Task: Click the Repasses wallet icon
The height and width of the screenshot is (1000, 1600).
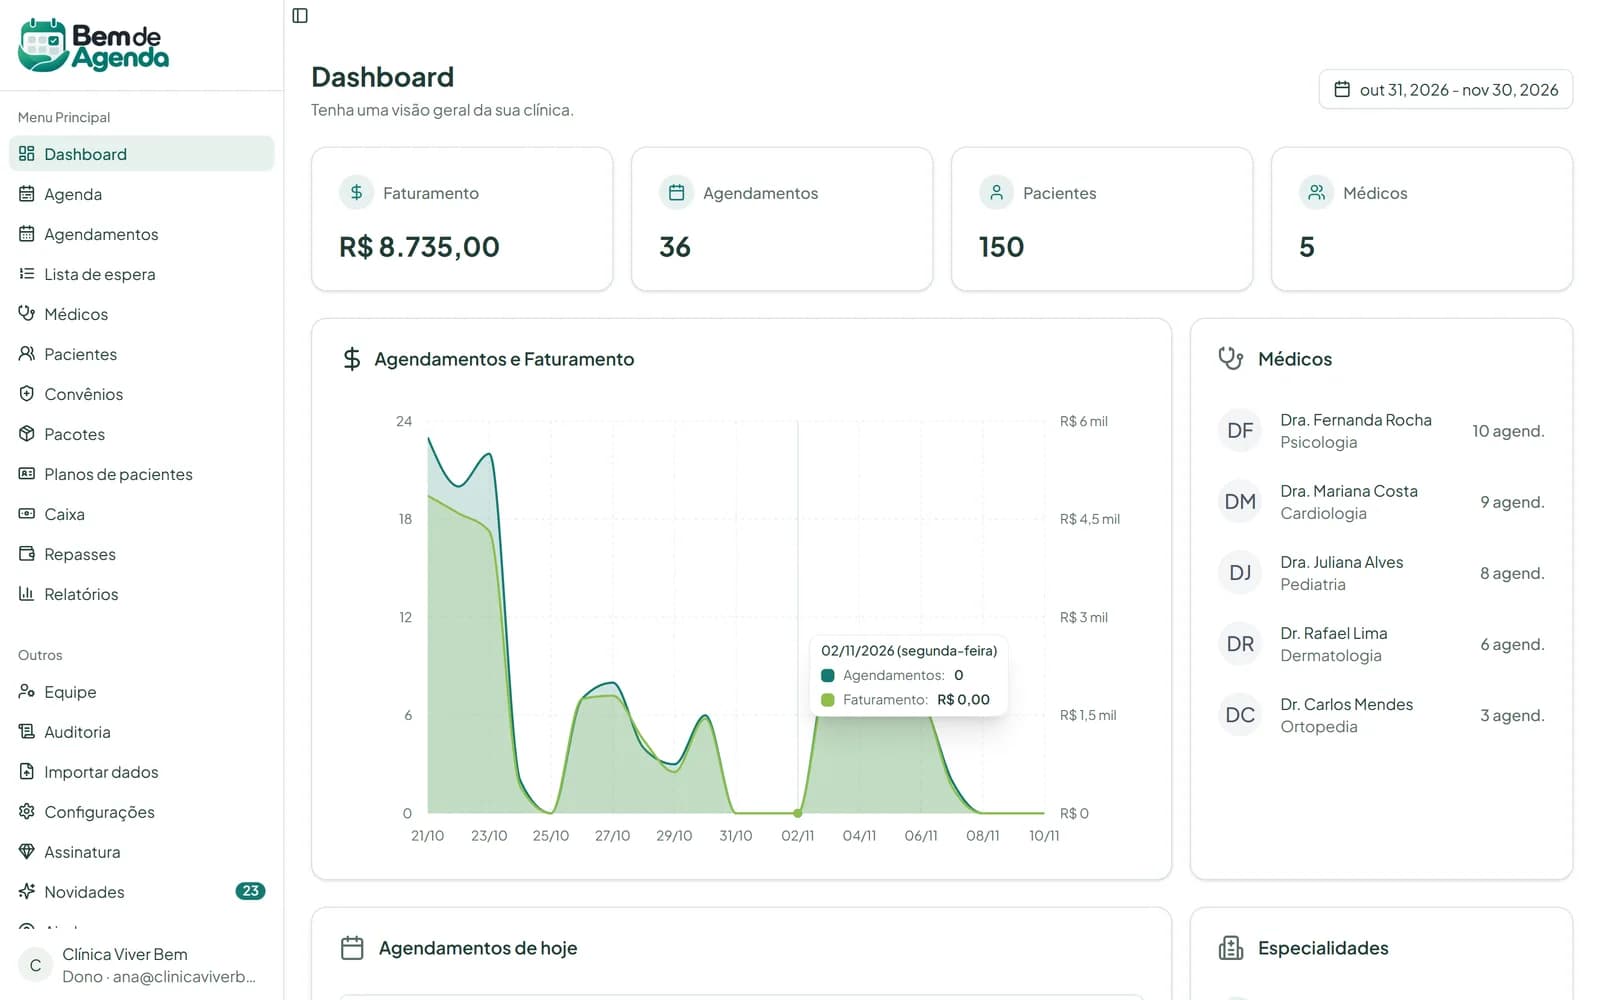Action: coord(27,554)
